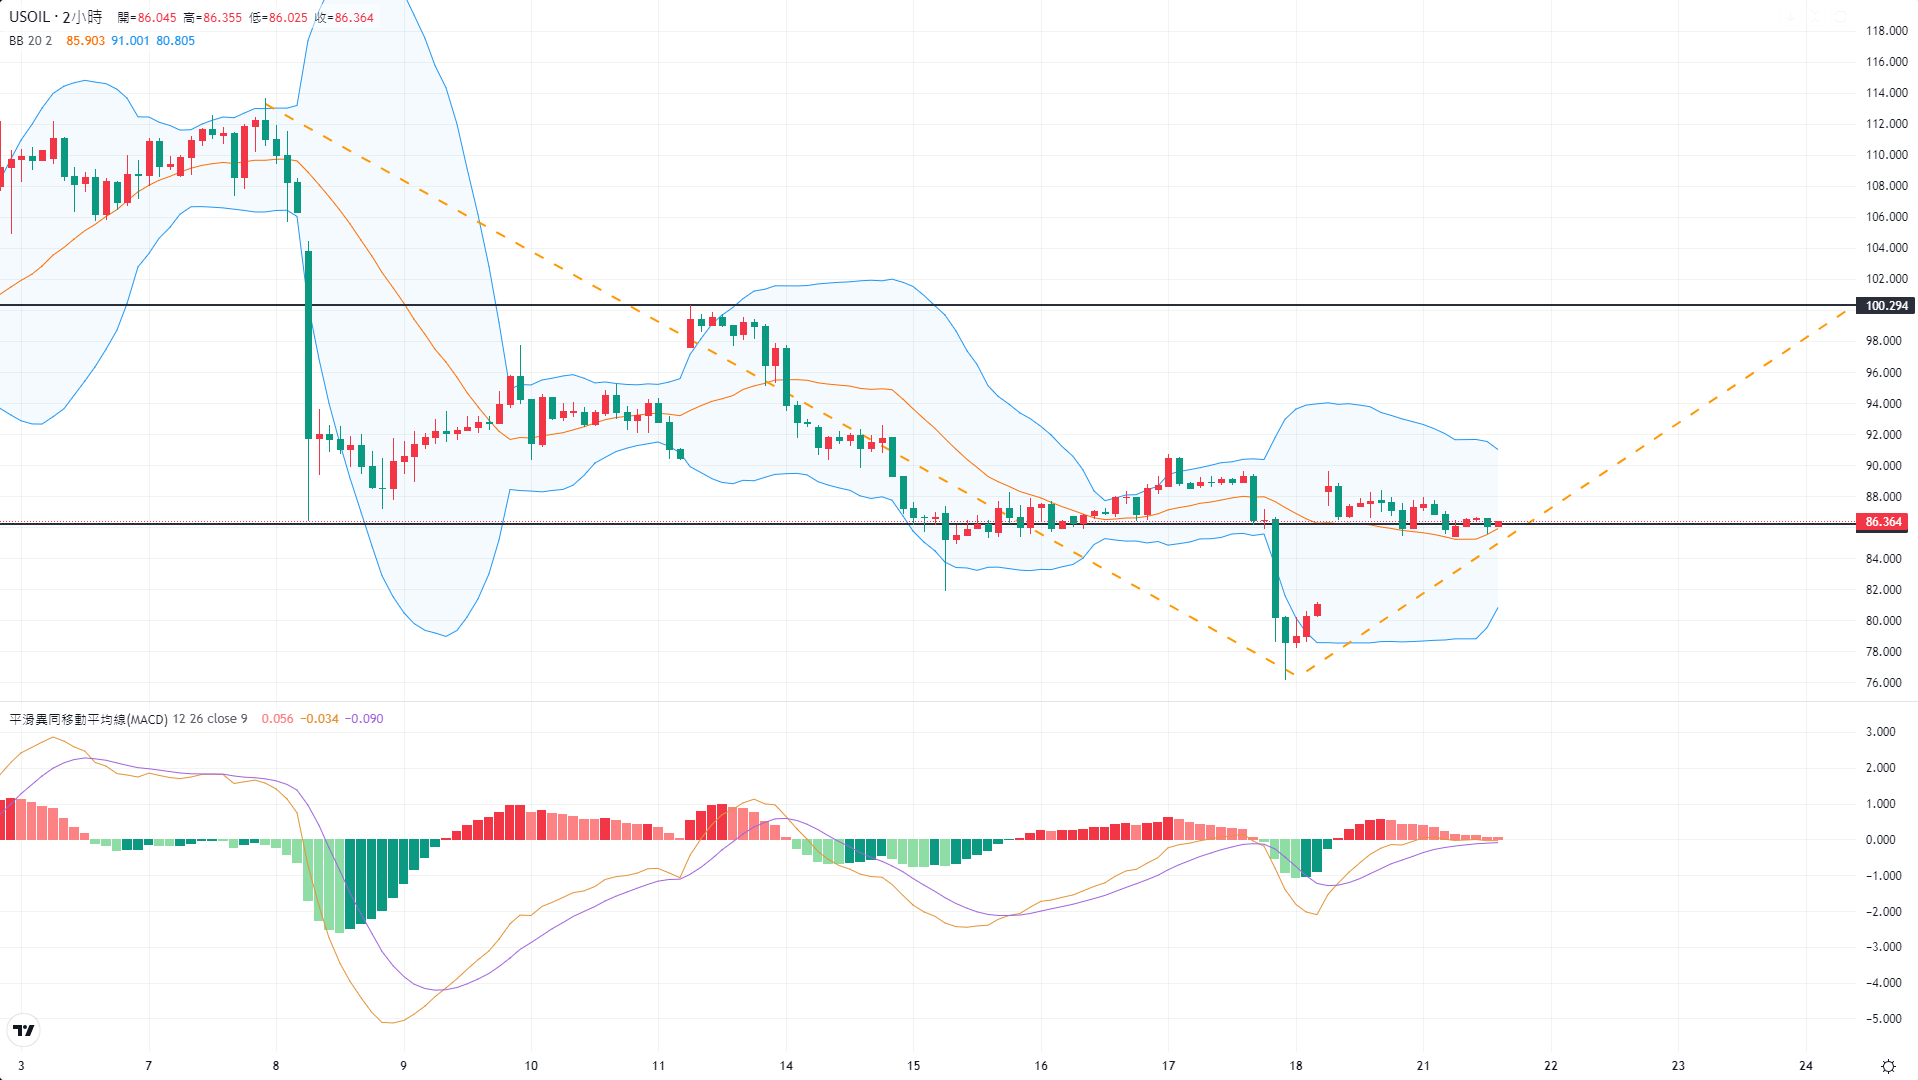The image size is (1918, 1080).
Task: Click date 8 on the time axis
Action: (276, 1066)
